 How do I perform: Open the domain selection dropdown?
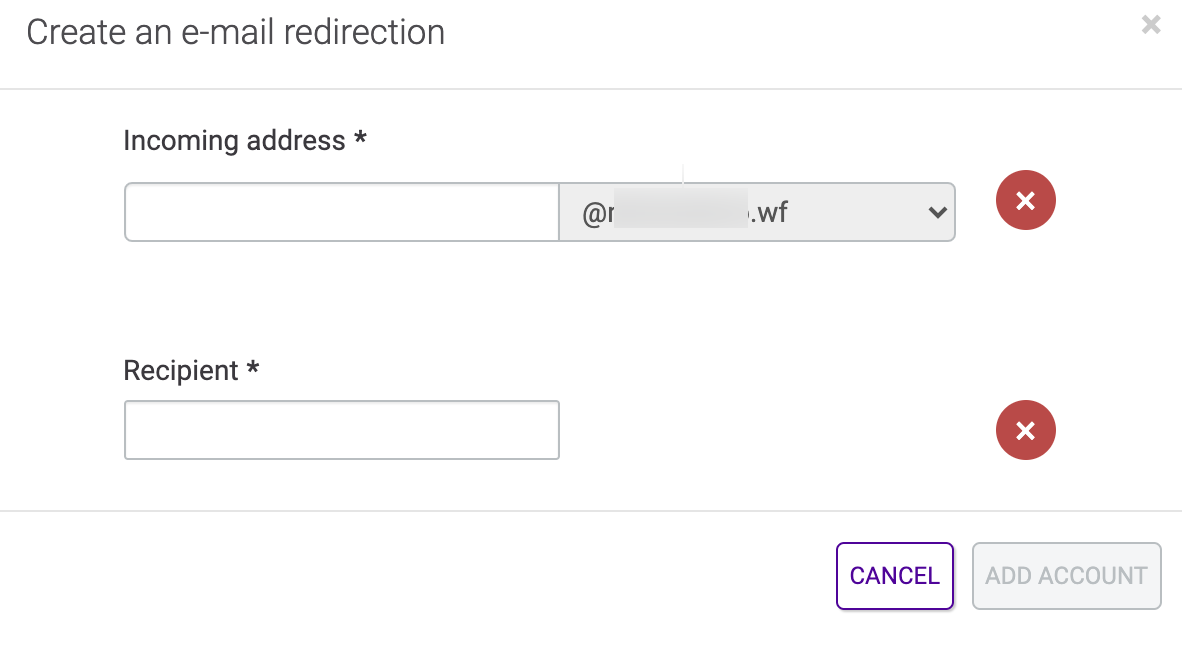(756, 212)
